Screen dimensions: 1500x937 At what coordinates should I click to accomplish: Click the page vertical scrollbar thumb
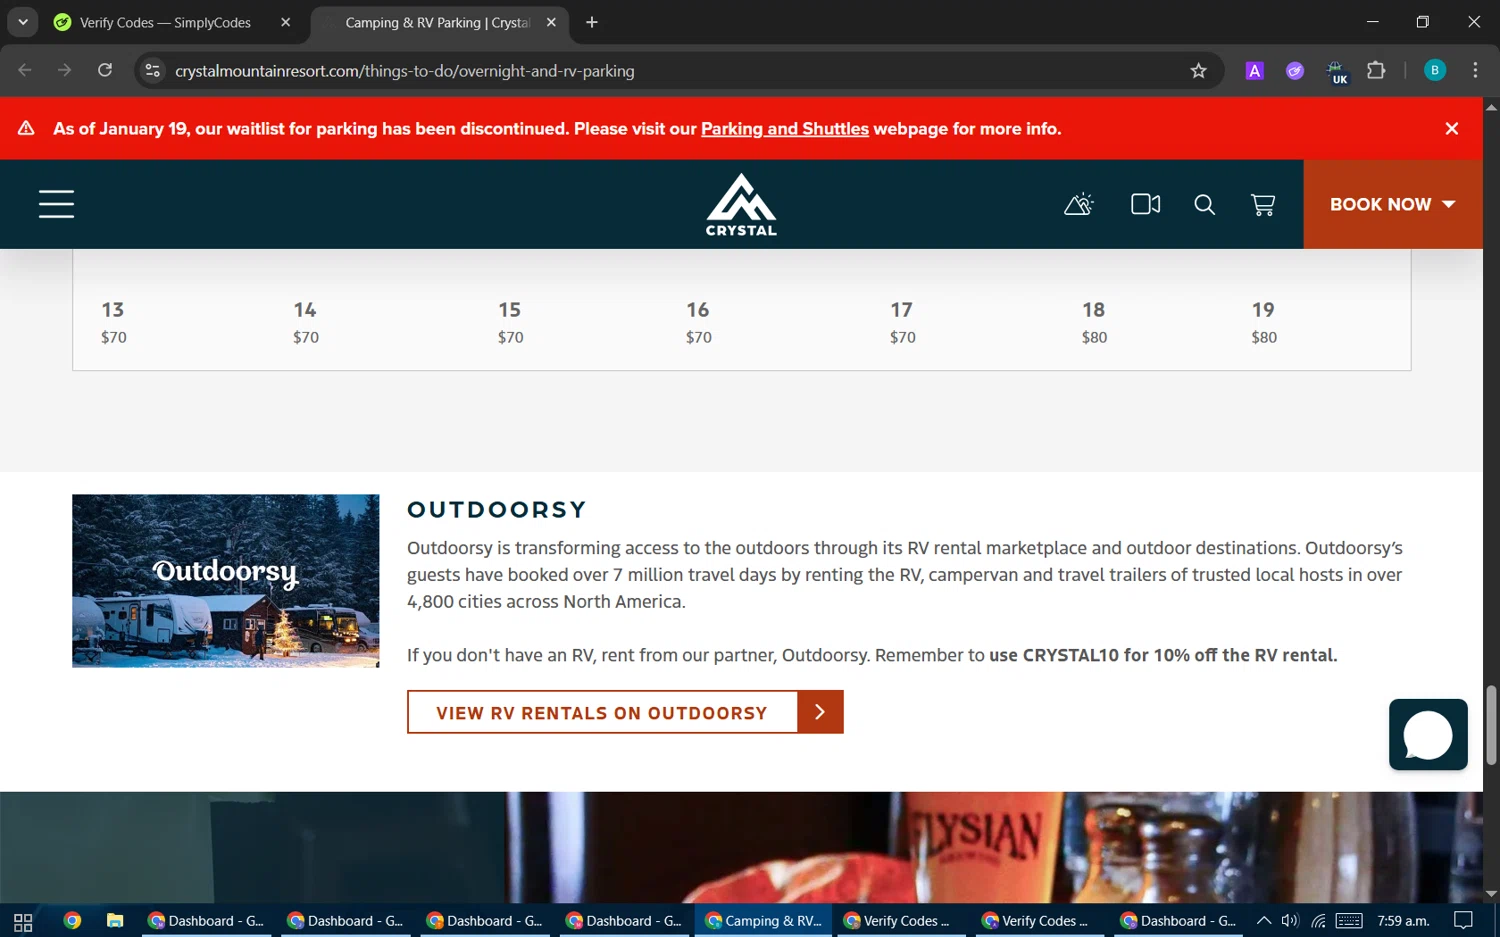point(1491,725)
